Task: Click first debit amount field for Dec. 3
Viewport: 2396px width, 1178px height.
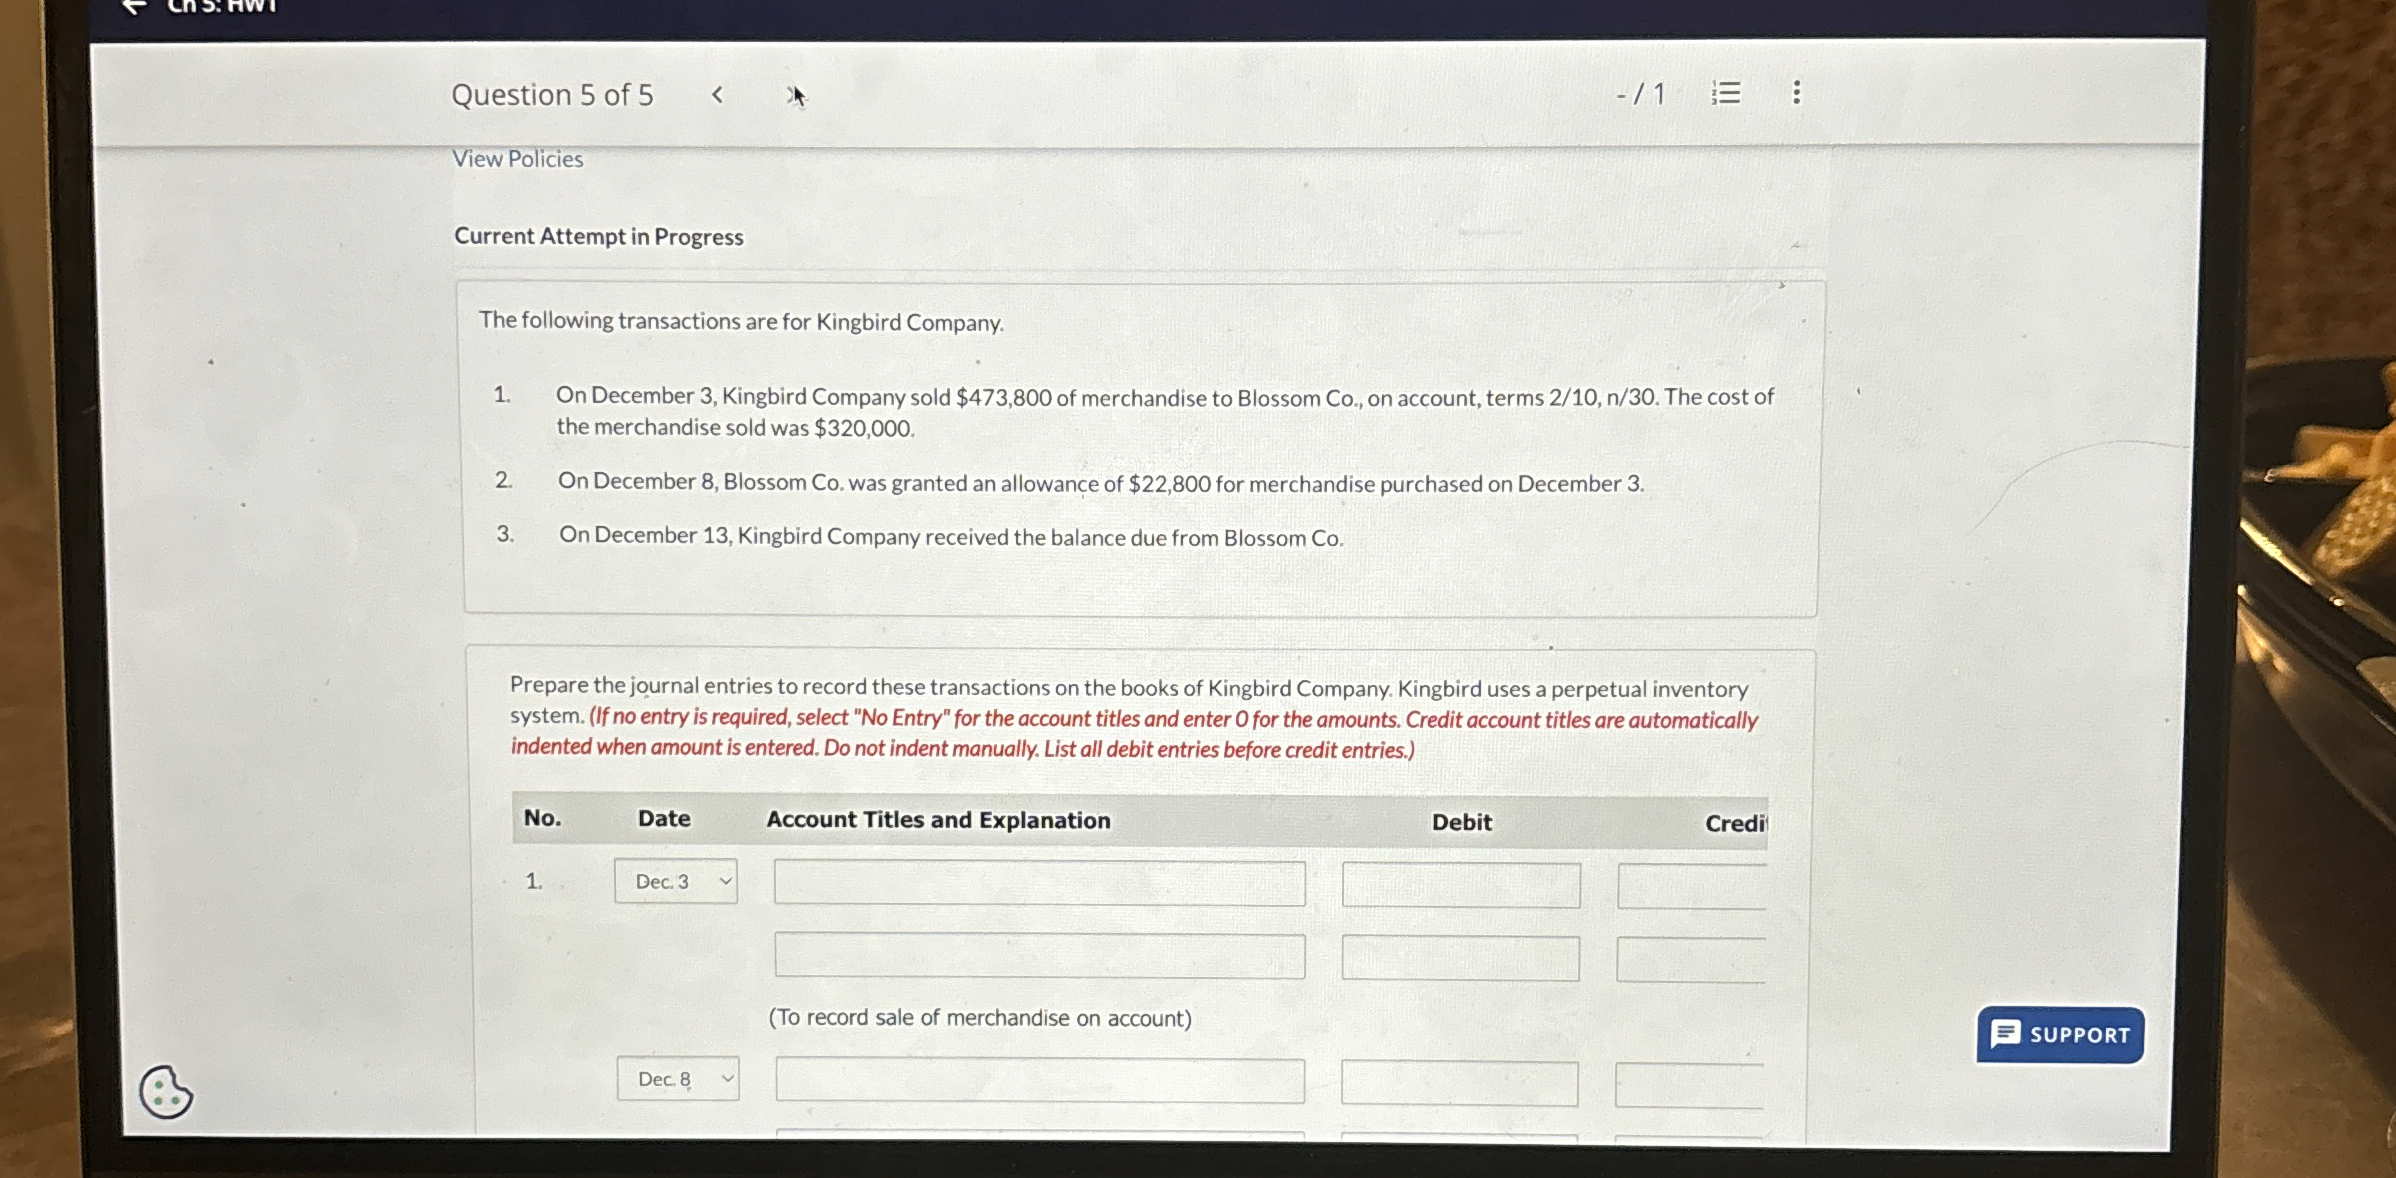Action: click(1460, 885)
